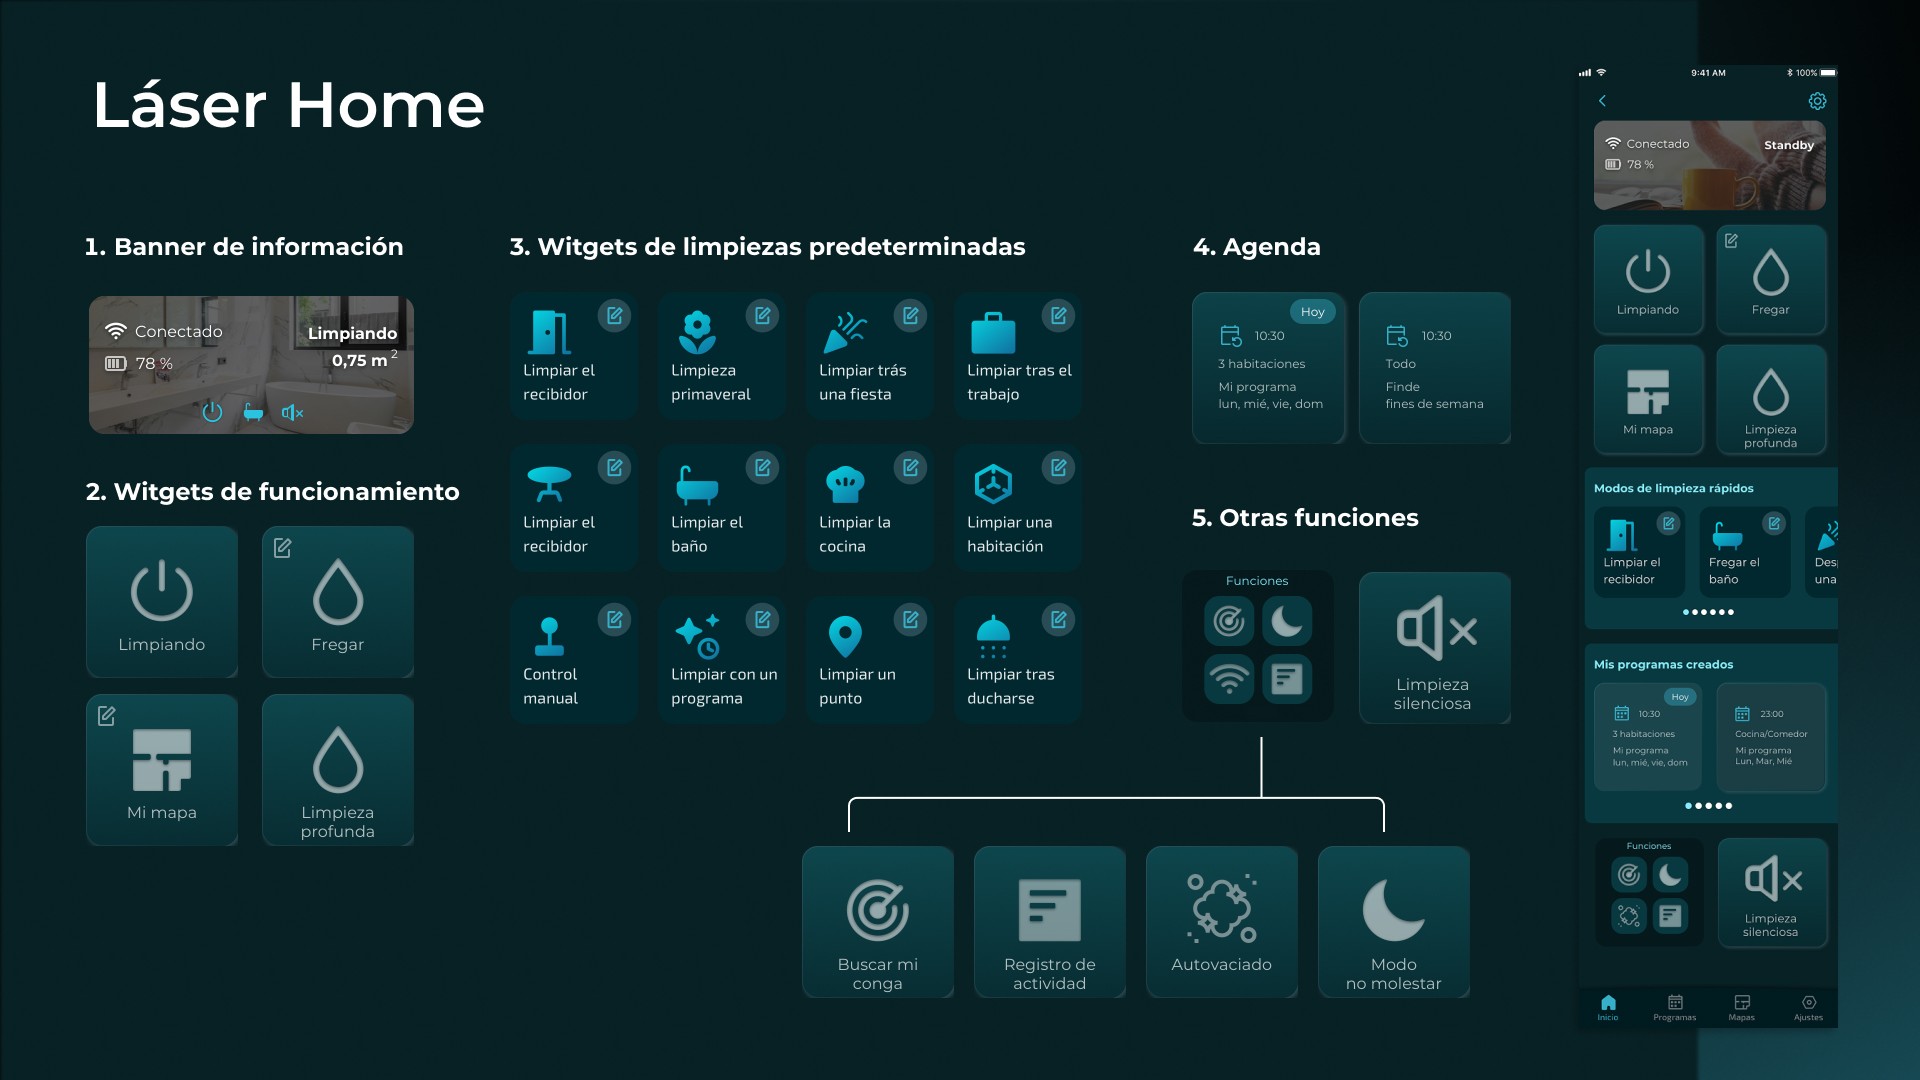
Task: Edit the Fregar widget in section 2
Action: pyautogui.click(x=283, y=548)
